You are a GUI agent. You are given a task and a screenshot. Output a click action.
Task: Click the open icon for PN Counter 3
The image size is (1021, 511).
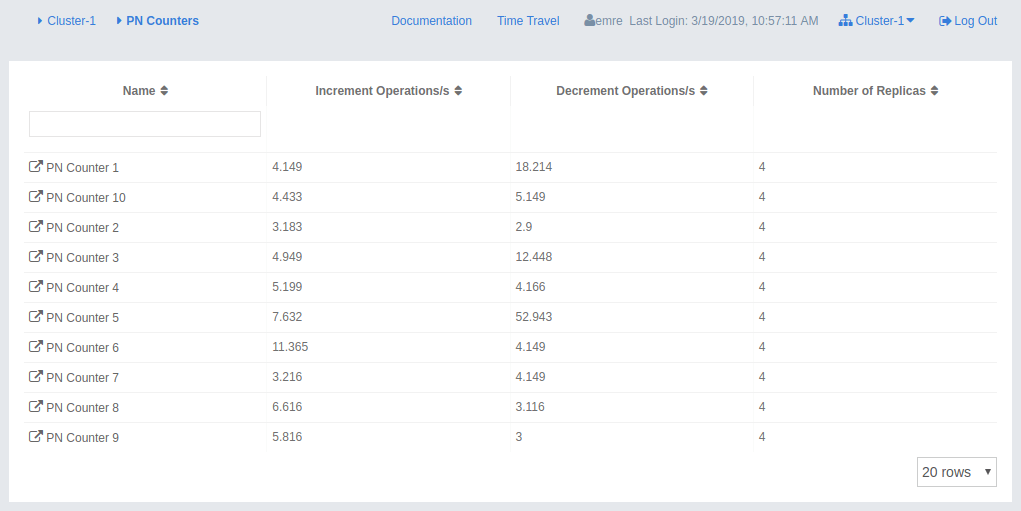coord(36,257)
